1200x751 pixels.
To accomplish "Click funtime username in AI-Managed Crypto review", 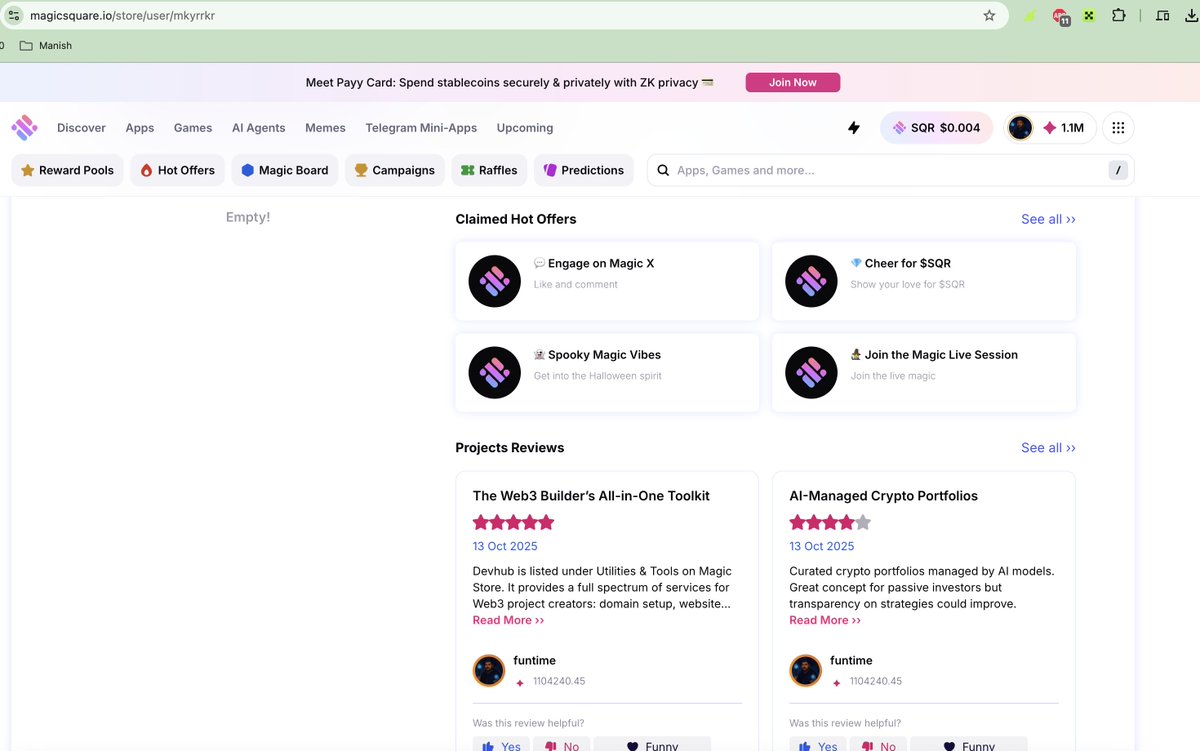I will point(851,661).
